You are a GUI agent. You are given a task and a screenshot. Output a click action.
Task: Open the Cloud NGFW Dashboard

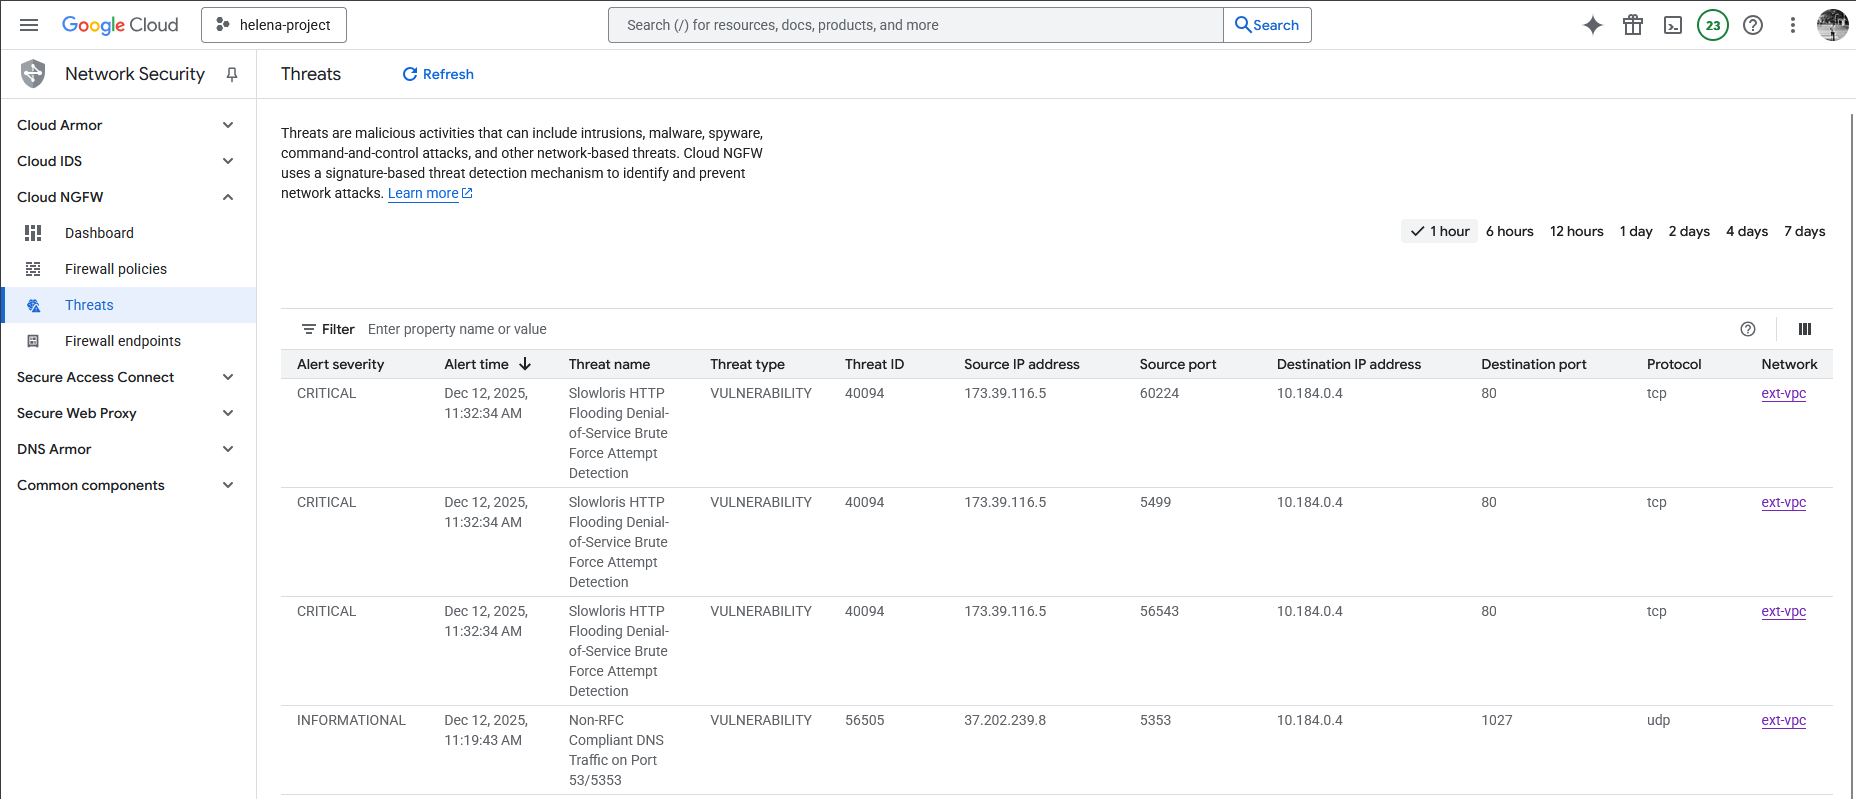pyautogui.click(x=99, y=233)
